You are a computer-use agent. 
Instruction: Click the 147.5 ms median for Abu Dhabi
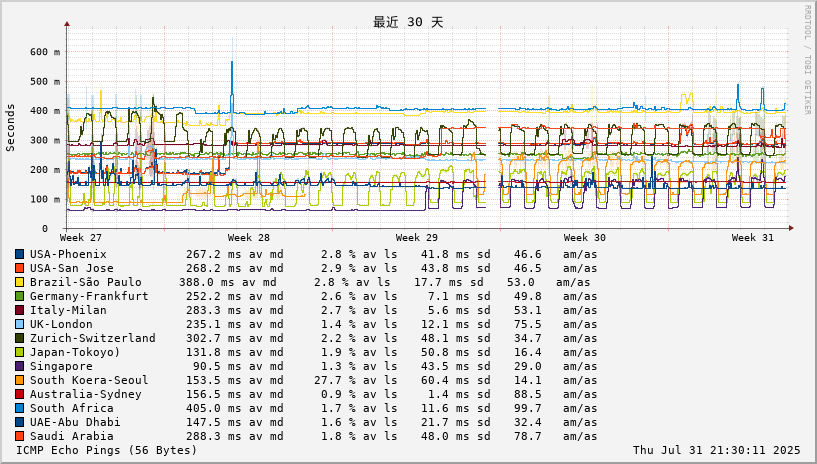214,422
